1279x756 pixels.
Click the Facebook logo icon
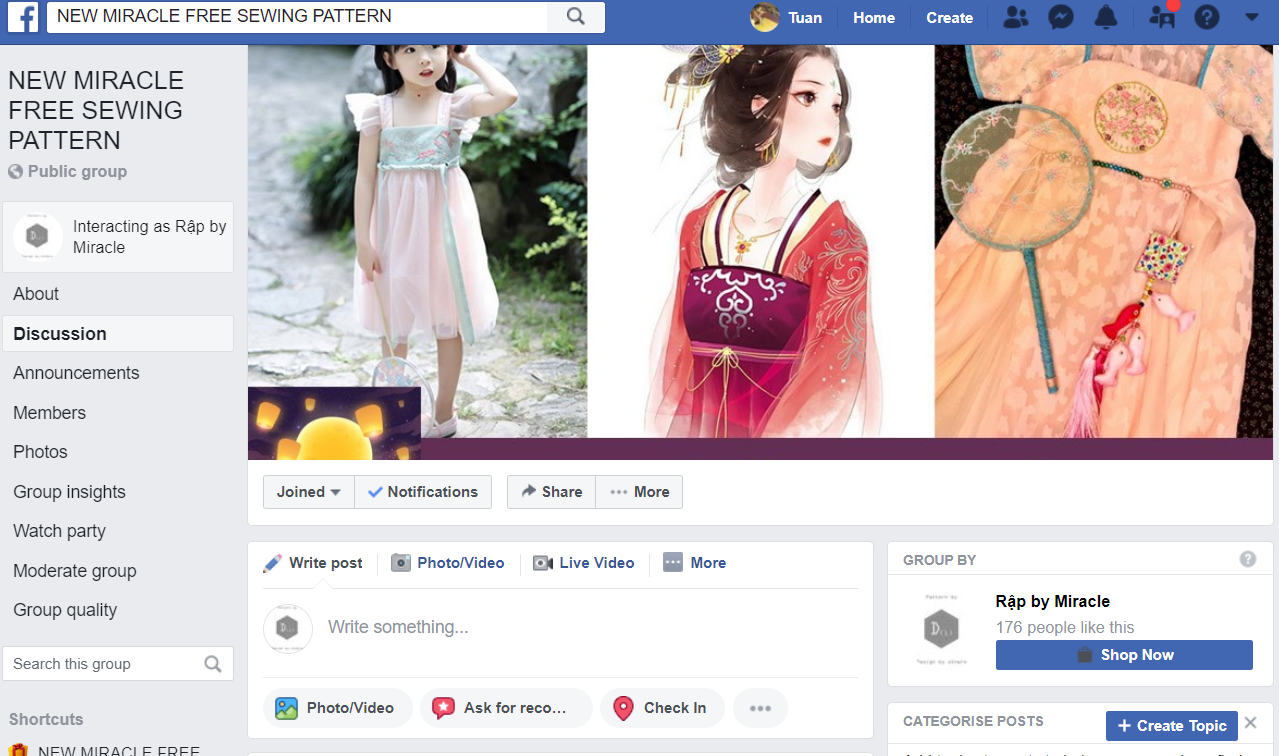pyautogui.click(x=22, y=17)
